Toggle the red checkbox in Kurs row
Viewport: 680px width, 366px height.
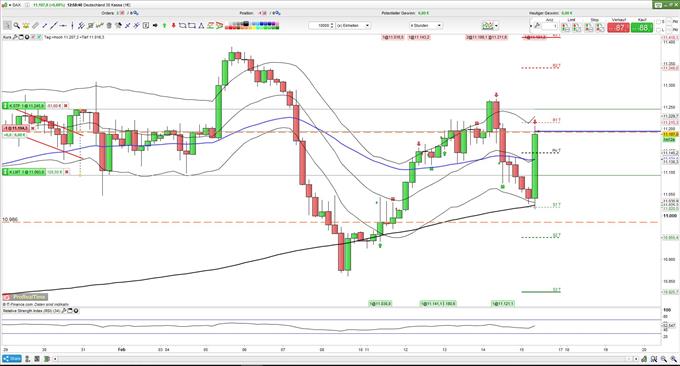pyautogui.click(x=33, y=37)
